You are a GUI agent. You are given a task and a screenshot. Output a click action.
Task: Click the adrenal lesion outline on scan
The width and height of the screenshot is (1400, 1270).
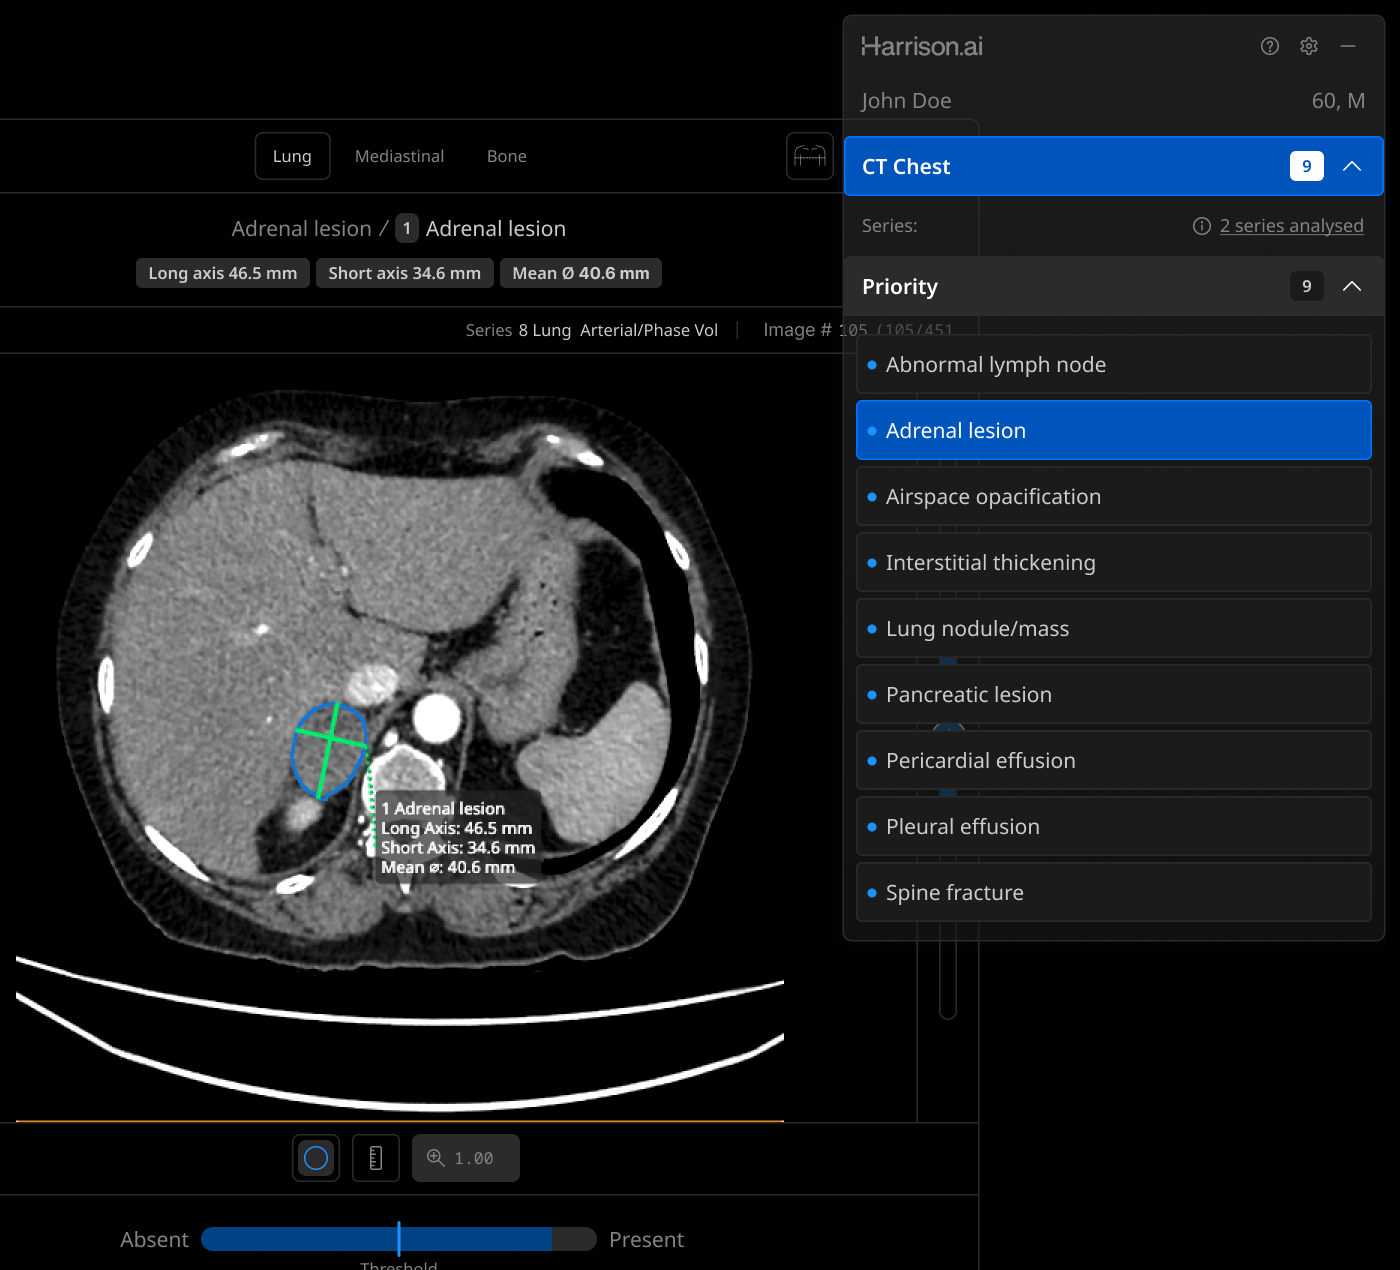pos(329,750)
